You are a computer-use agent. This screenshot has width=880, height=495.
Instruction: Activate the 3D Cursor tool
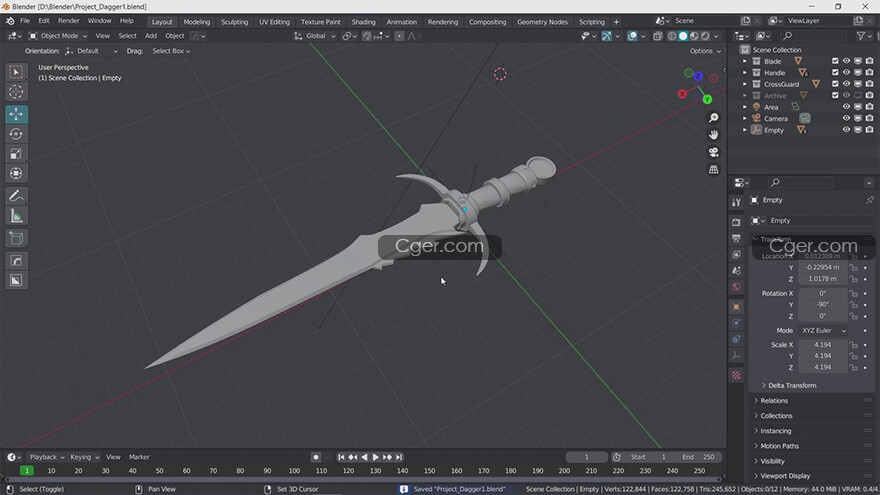click(x=16, y=91)
